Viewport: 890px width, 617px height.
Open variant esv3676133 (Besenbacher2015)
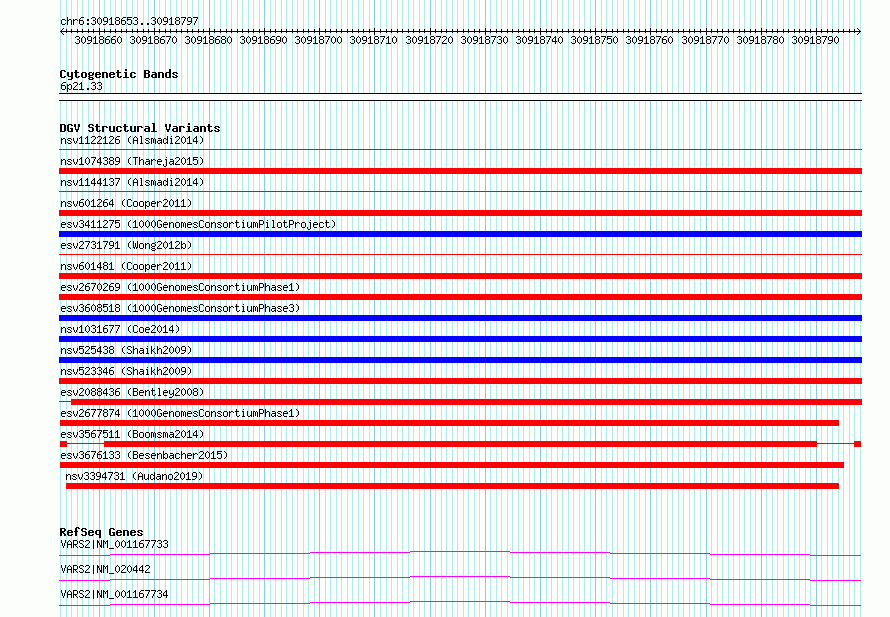click(x=144, y=455)
